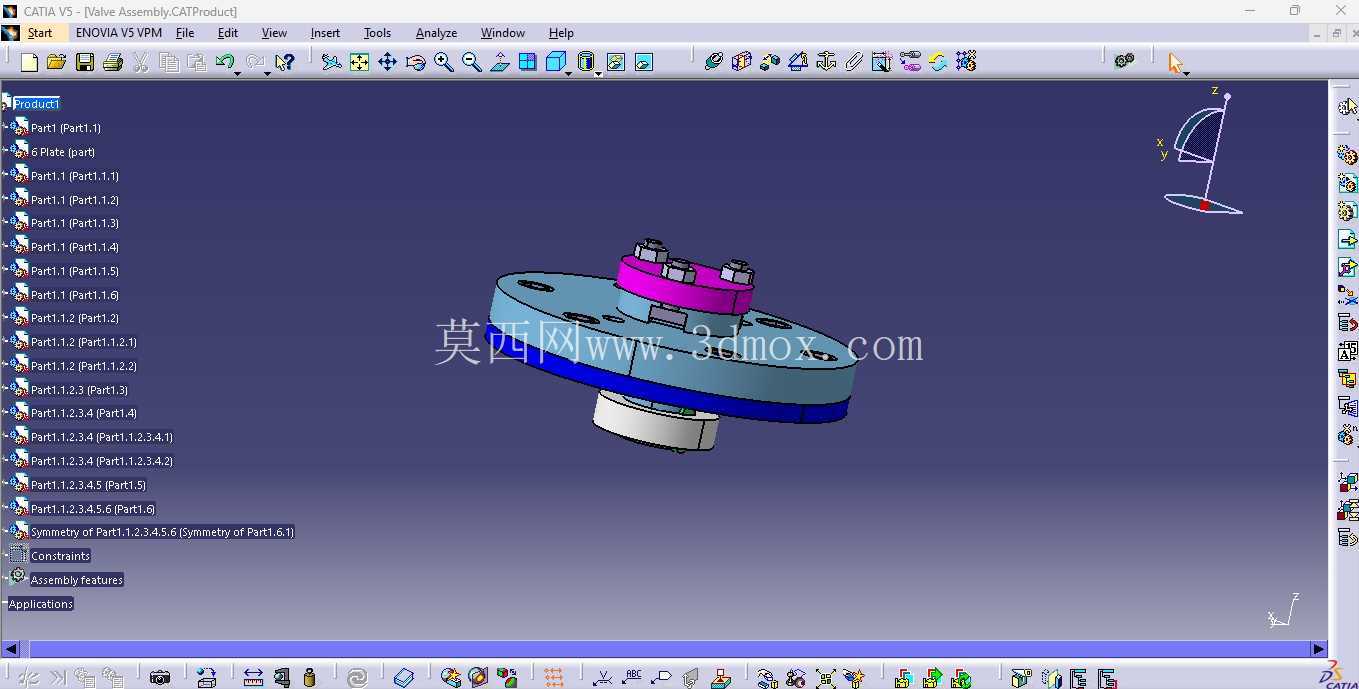Click the Capture camera icon
The image size is (1359, 689).
coord(160,677)
